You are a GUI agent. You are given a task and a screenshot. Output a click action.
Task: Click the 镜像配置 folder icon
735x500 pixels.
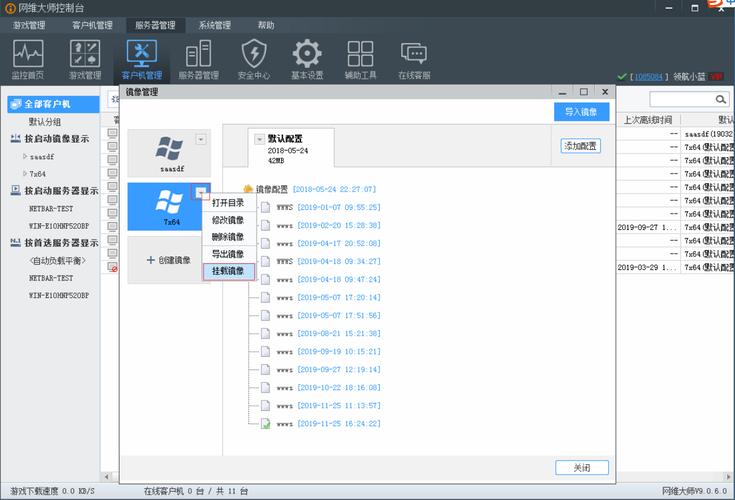[248, 189]
